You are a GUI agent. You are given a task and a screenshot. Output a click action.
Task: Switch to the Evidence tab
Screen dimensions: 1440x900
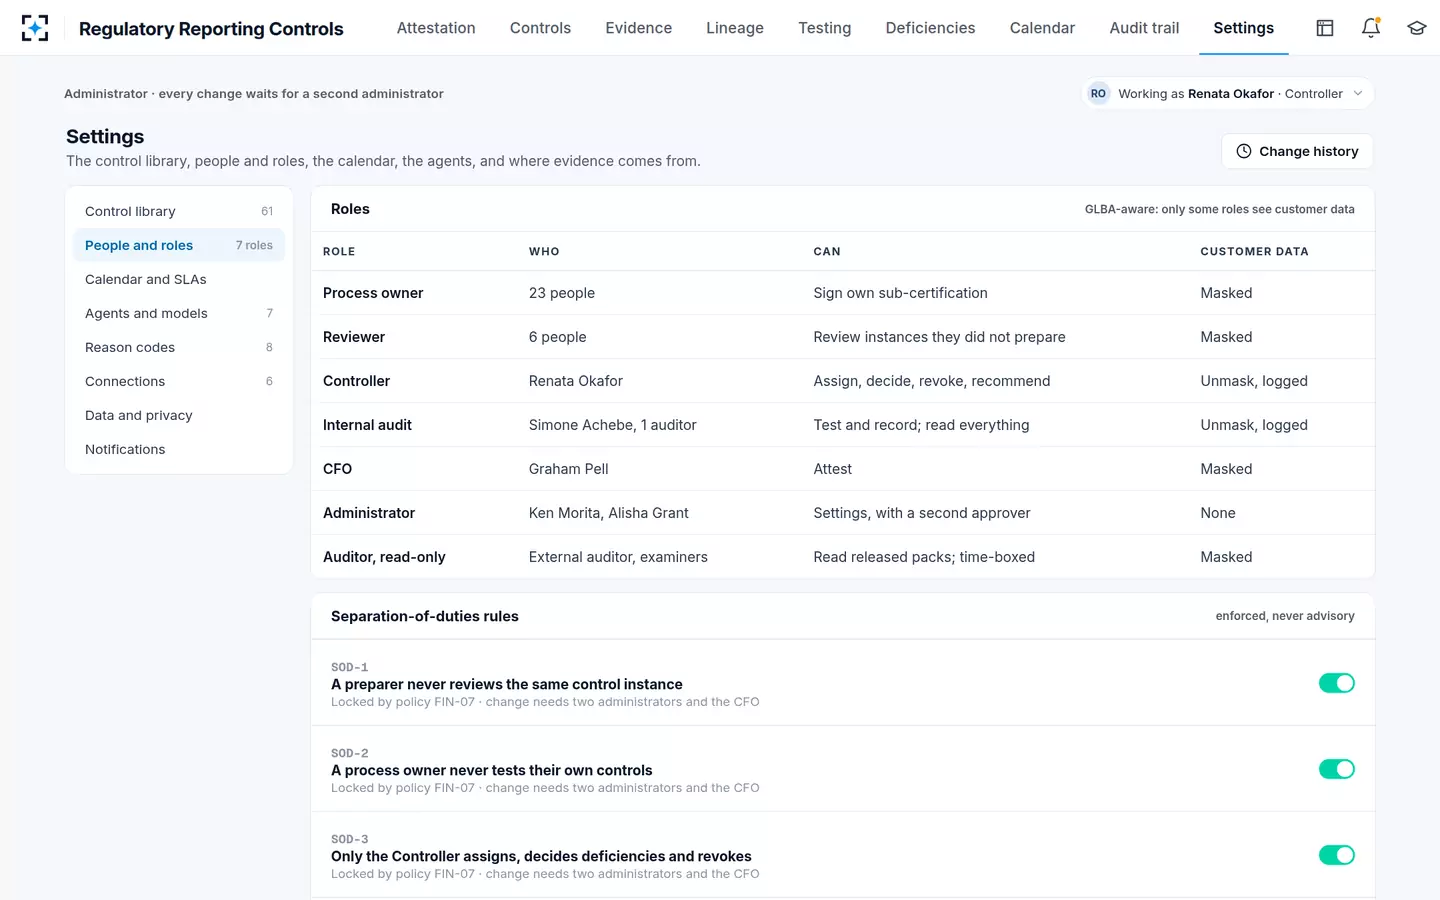639,28
